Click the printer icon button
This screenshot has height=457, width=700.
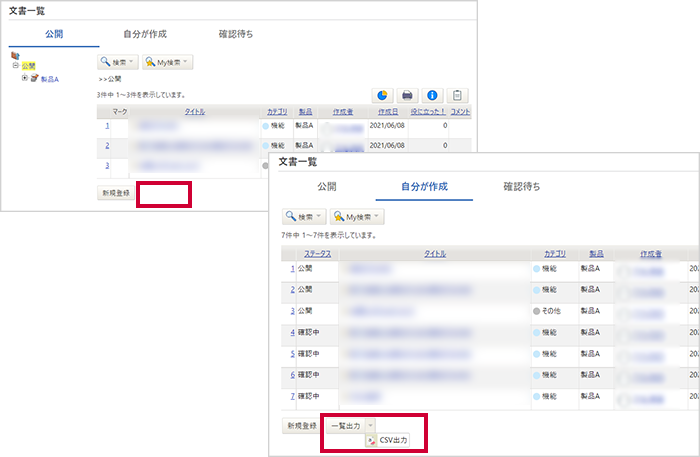pyautogui.click(x=407, y=95)
